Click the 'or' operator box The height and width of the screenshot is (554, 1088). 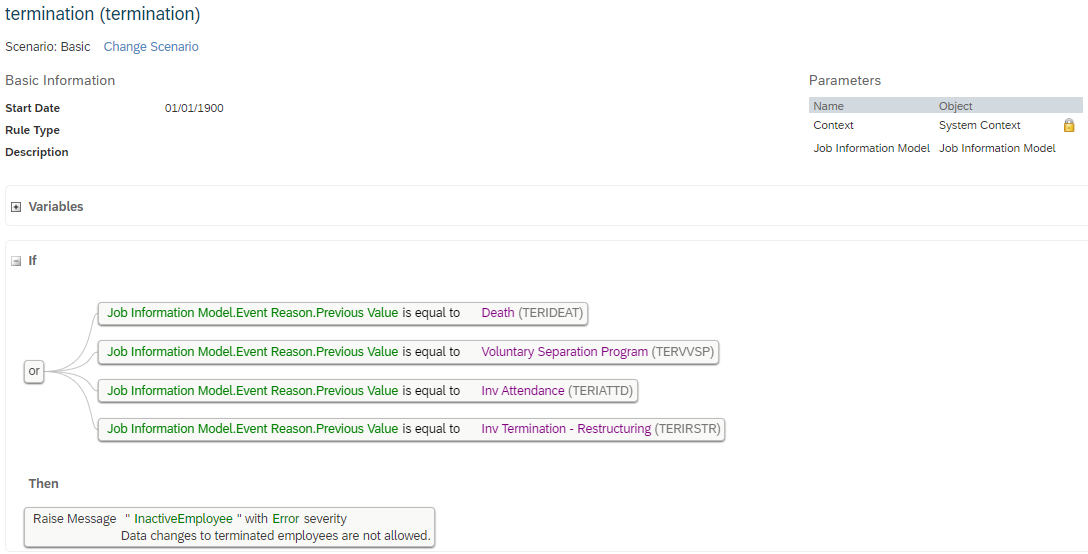click(34, 371)
